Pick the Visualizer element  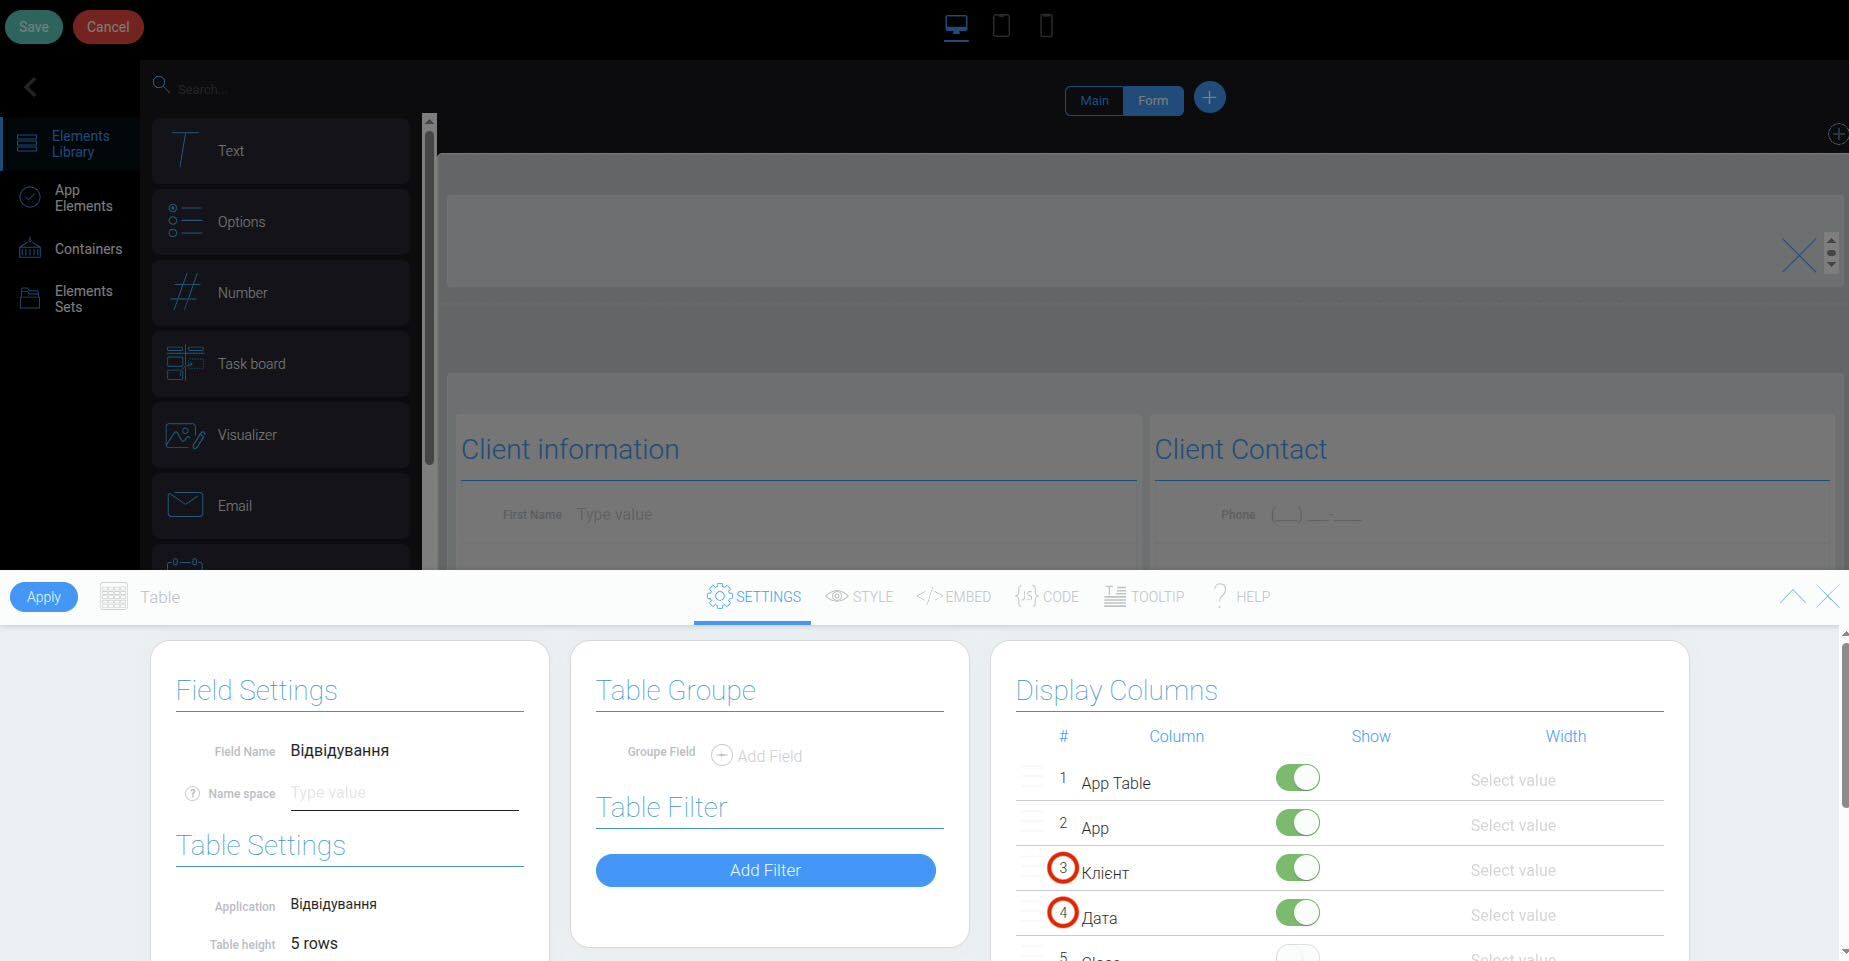(x=281, y=435)
